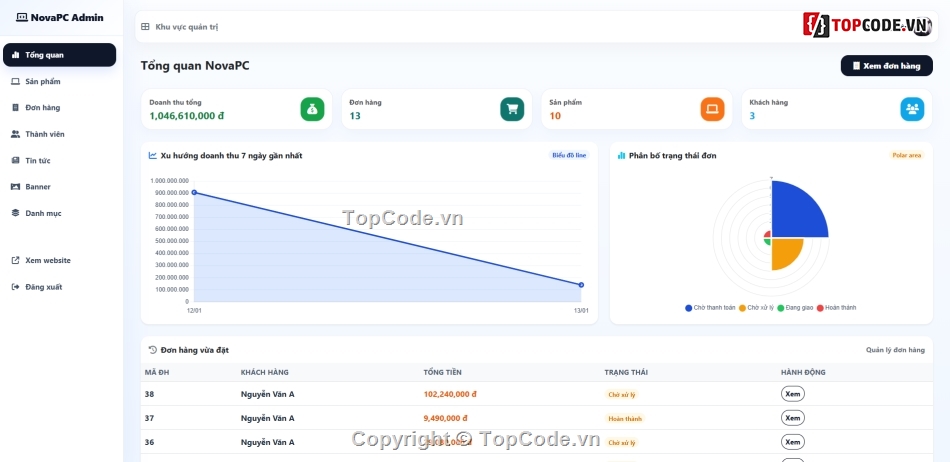The image size is (950, 462).
Task: Click the history icon by Đơn hàng vừa đặt
Action: pos(153,350)
